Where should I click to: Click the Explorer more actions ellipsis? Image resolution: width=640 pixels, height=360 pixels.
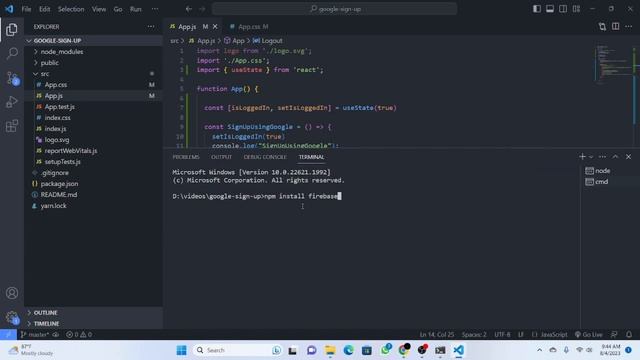pos(151,27)
